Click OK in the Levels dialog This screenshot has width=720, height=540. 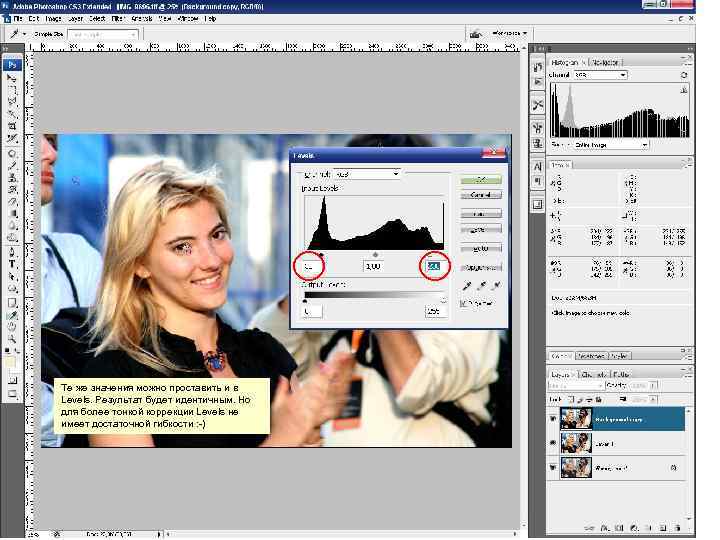click(x=481, y=180)
